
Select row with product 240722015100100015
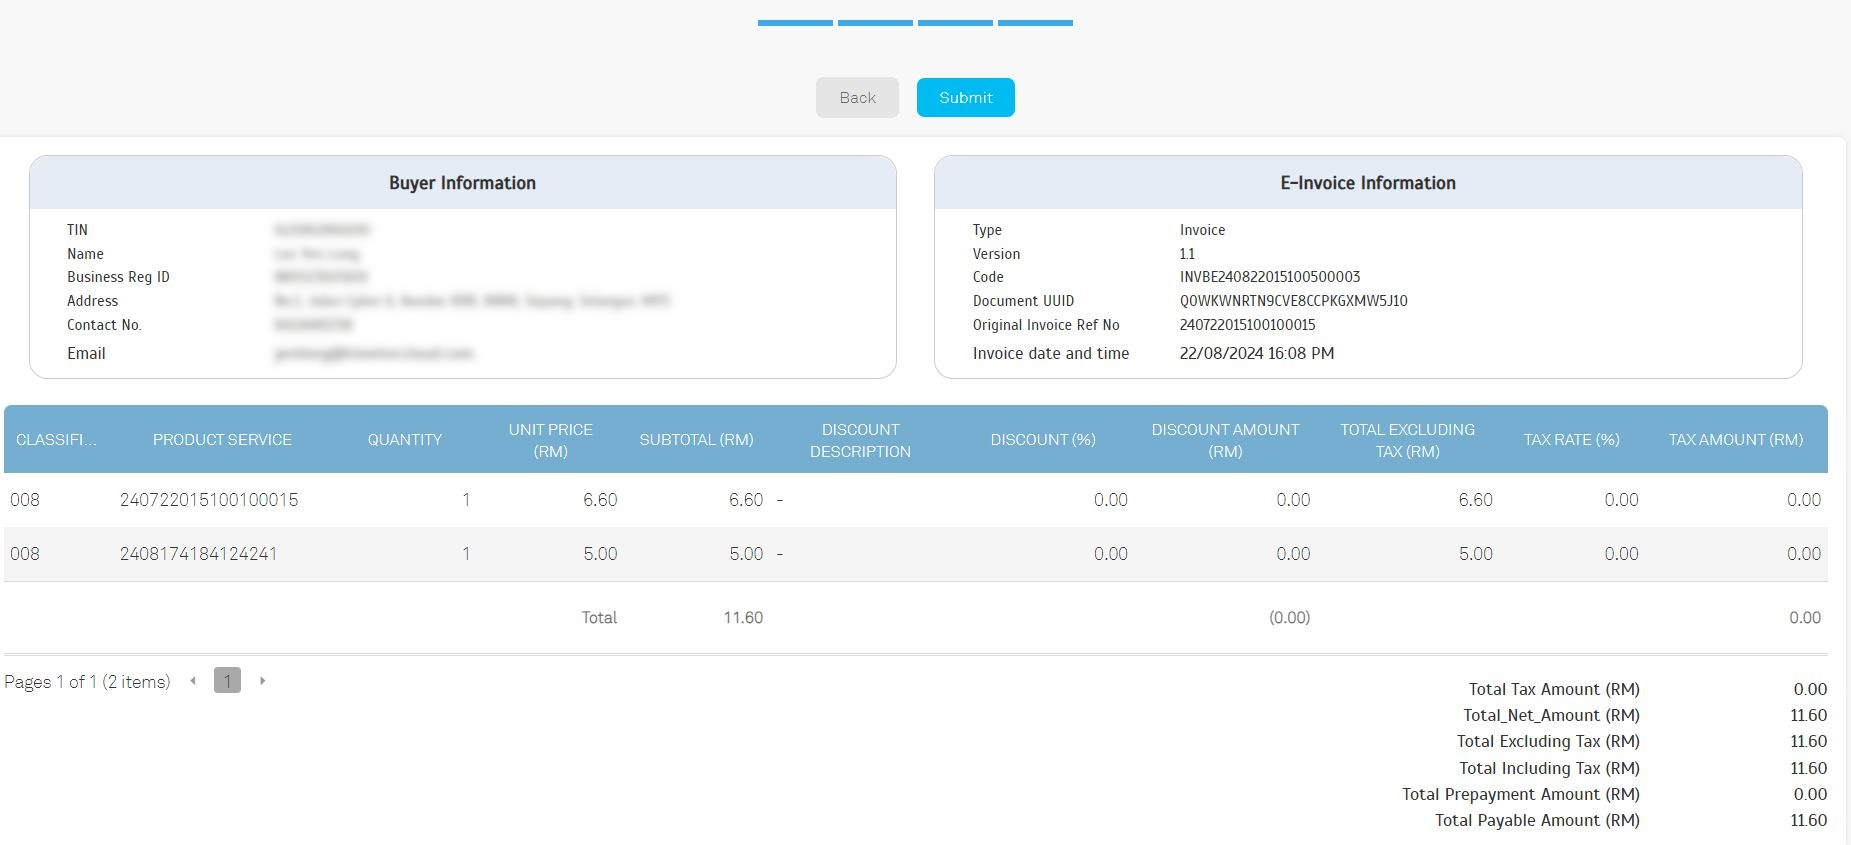coord(209,500)
